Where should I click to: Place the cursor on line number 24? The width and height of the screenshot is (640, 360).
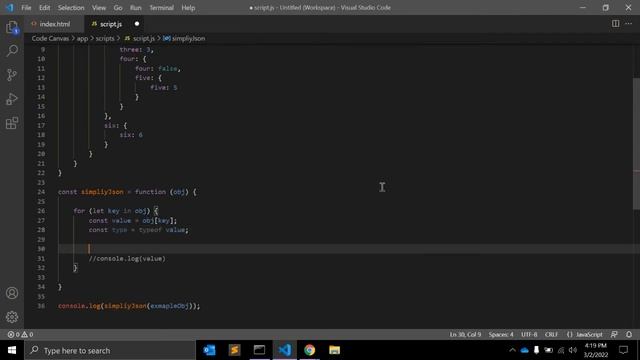point(41,192)
